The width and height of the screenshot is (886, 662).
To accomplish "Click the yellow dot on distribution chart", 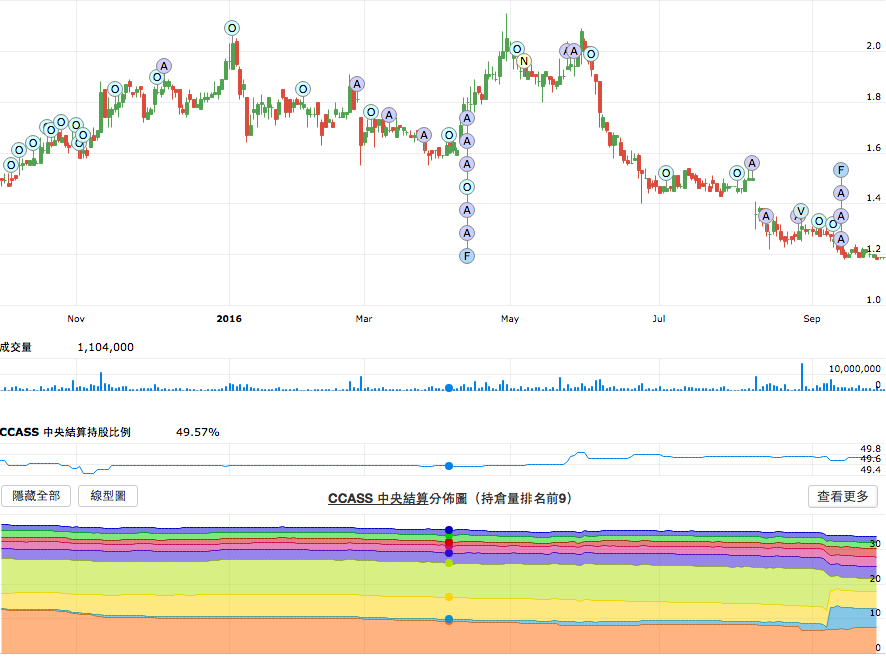I will pyautogui.click(x=449, y=597).
